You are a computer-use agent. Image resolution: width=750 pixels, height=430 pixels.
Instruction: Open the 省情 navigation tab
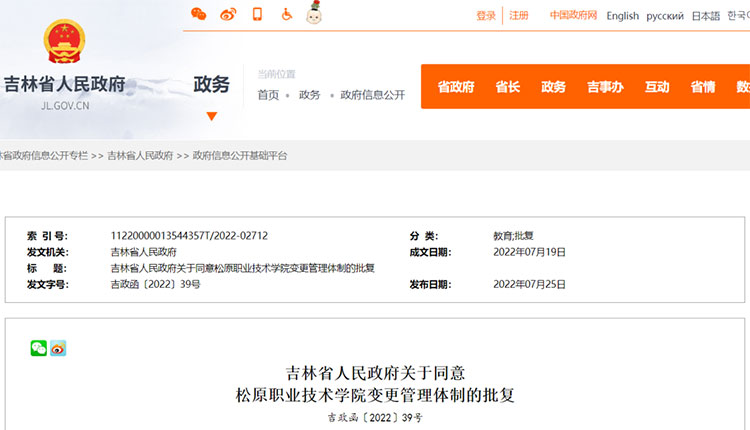click(703, 87)
